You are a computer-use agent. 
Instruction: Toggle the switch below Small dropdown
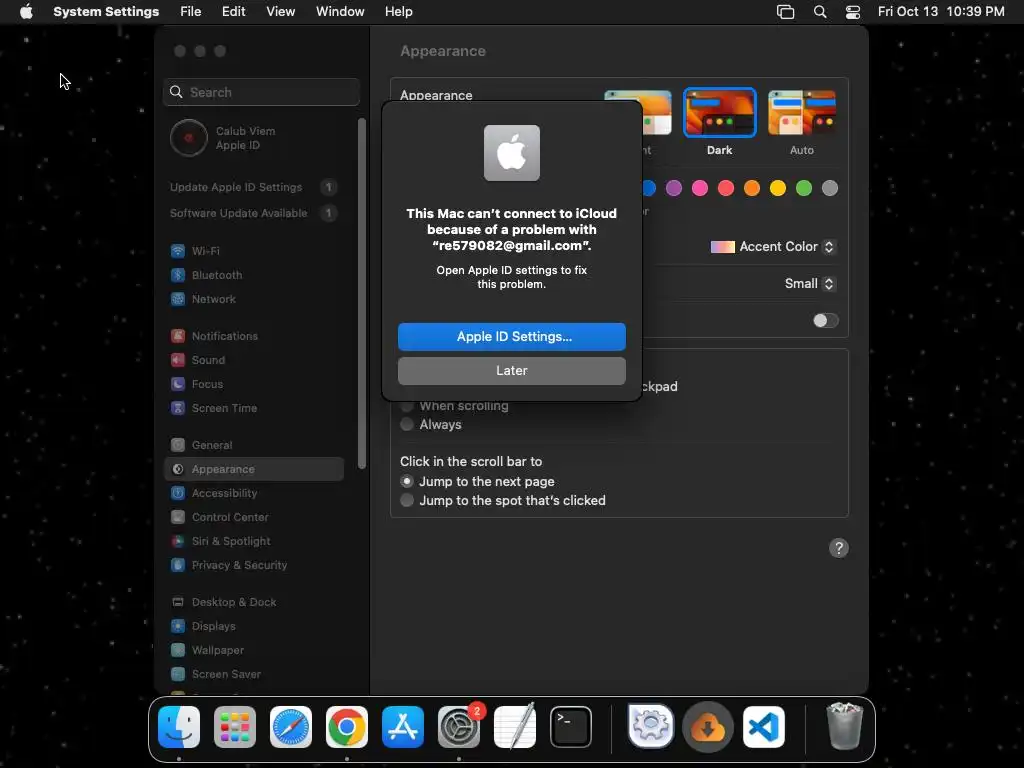tap(825, 321)
